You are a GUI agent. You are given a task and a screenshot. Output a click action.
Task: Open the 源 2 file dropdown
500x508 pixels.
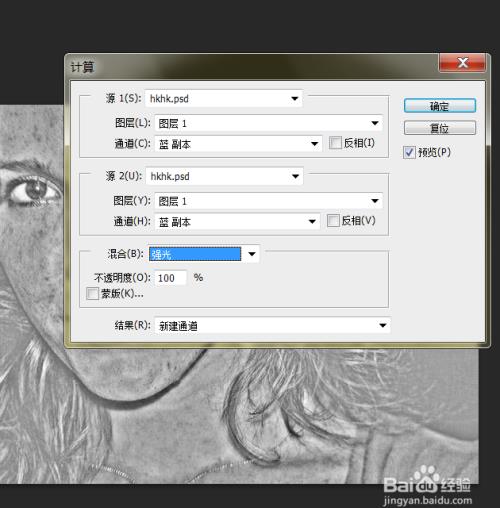click(x=224, y=176)
